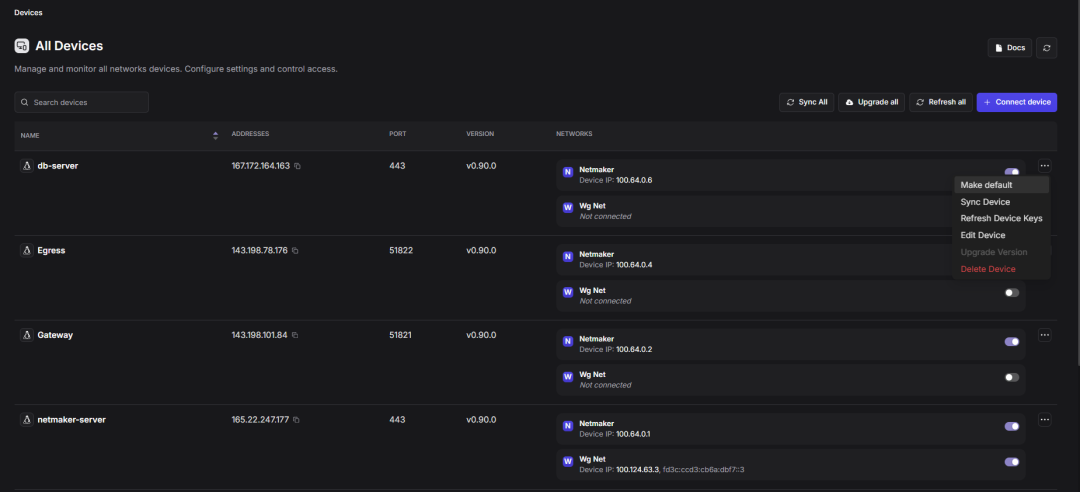Image resolution: width=1080 pixels, height=492 pixels.
Task: Open netmaker-server row options menu
Action: (1044, 420)
